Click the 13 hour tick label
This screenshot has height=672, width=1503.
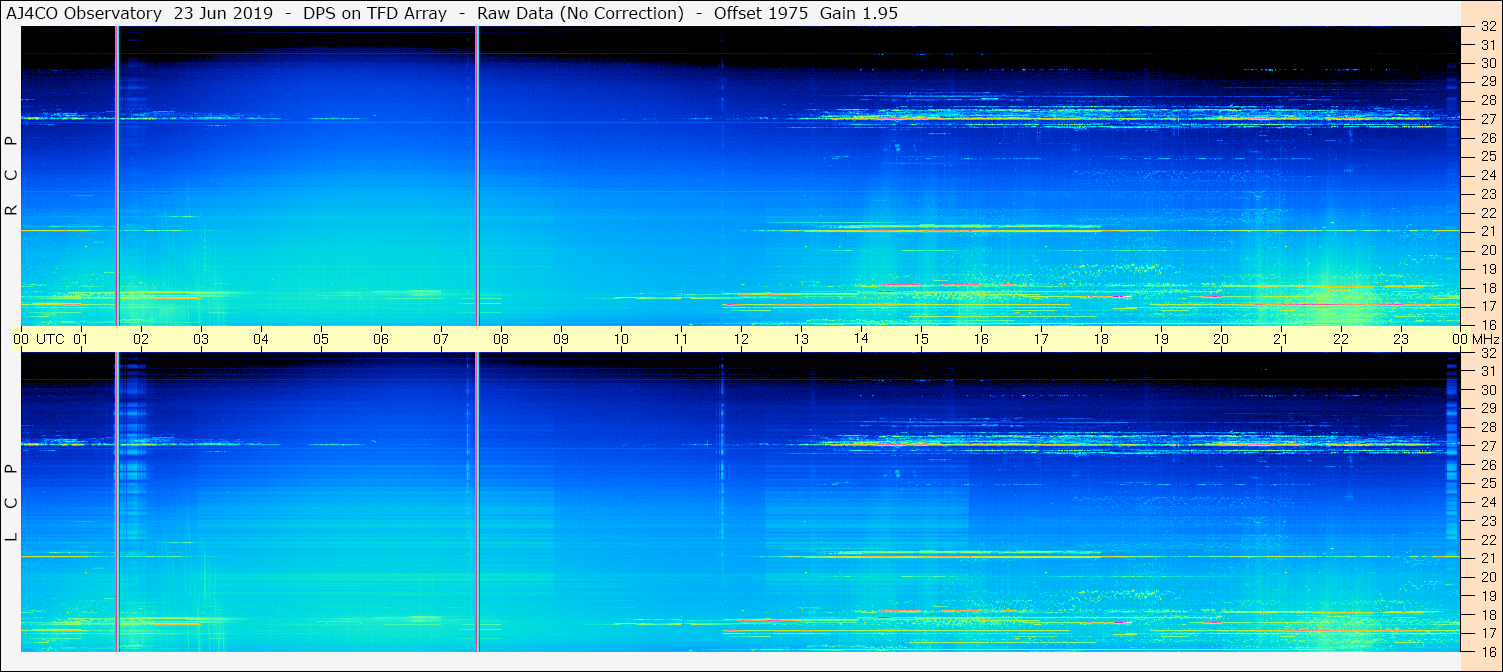coord(801,339)
